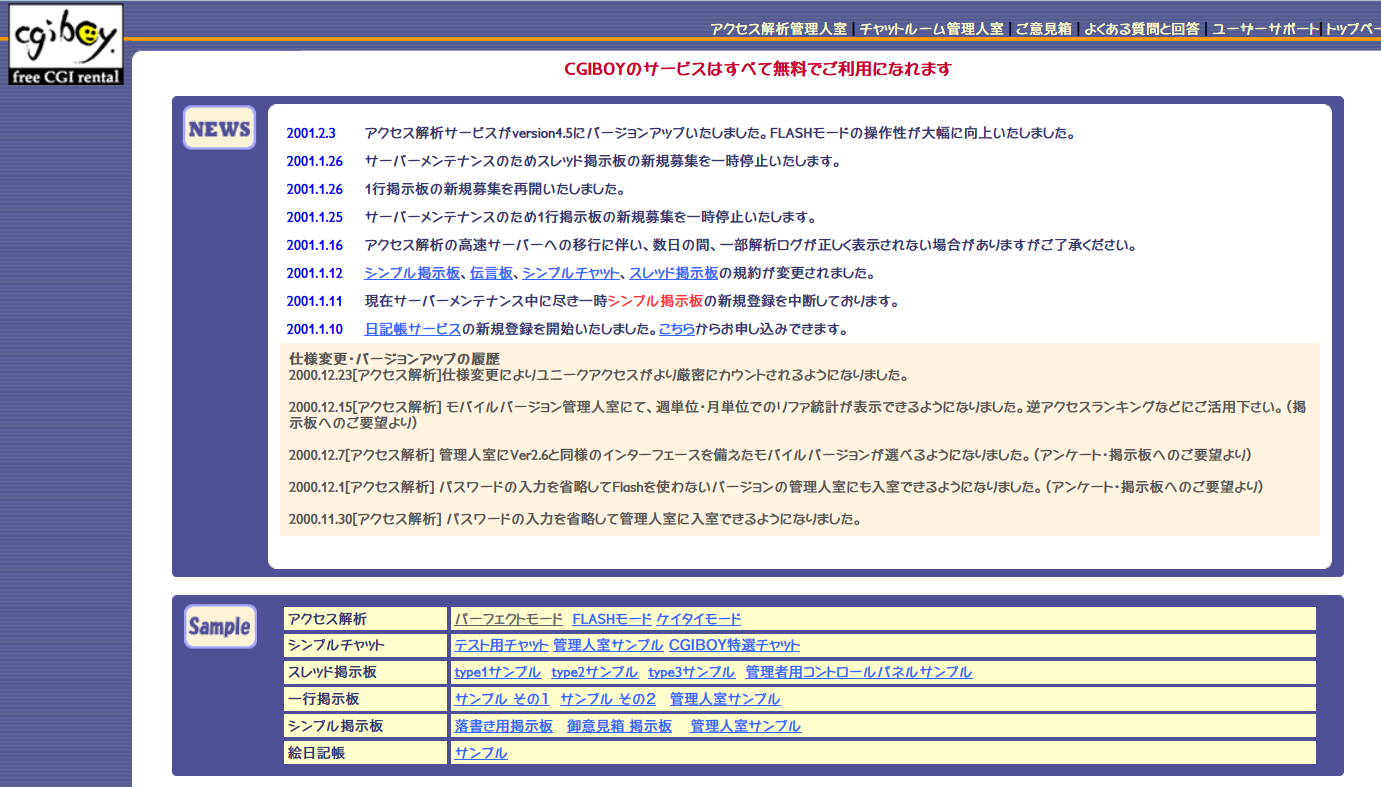The image size is (1381, 787).
Task: Open the CGIBOY特選チャット link
Action: coord(733,645)
